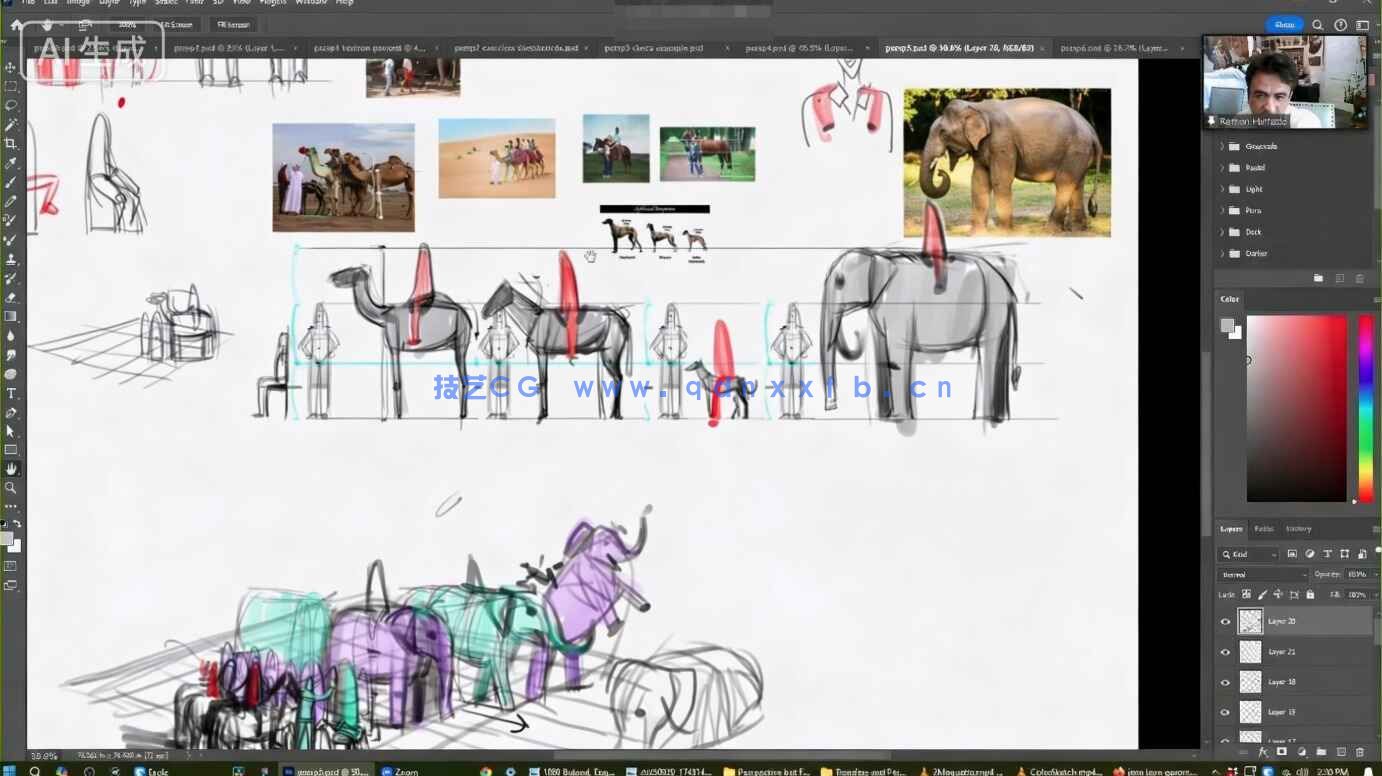Select the Type tool
1382x776 pixels.
click(x=11, y=393)
